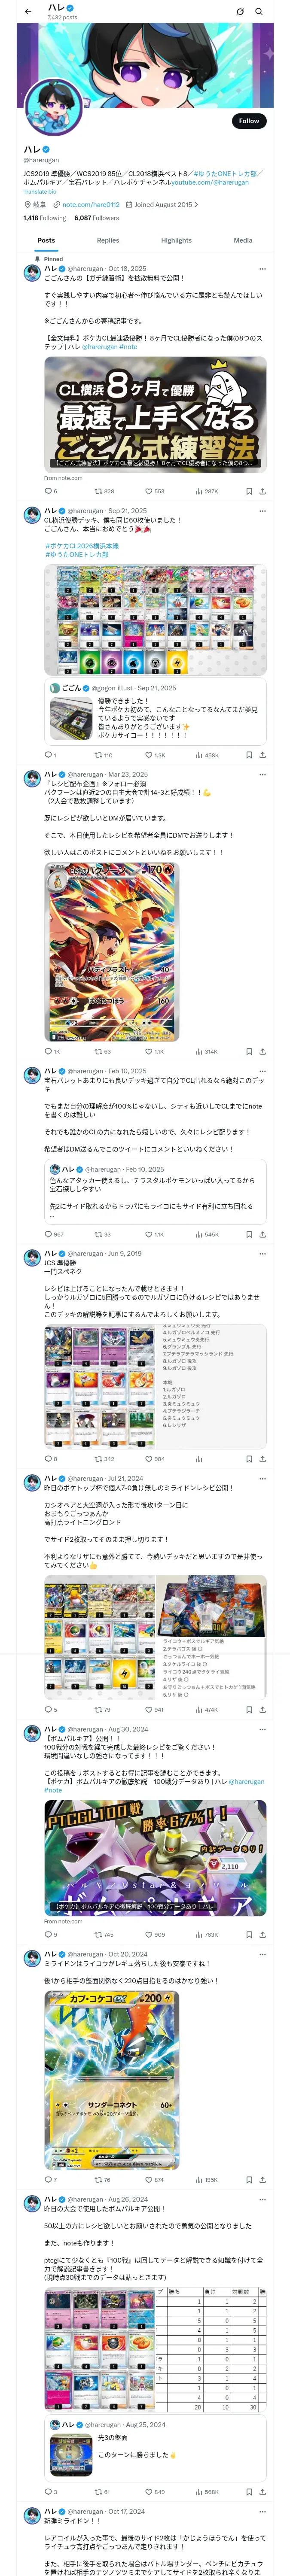
Task: Repost the pinned post with 828 reposts
Action: pos(98,491)
